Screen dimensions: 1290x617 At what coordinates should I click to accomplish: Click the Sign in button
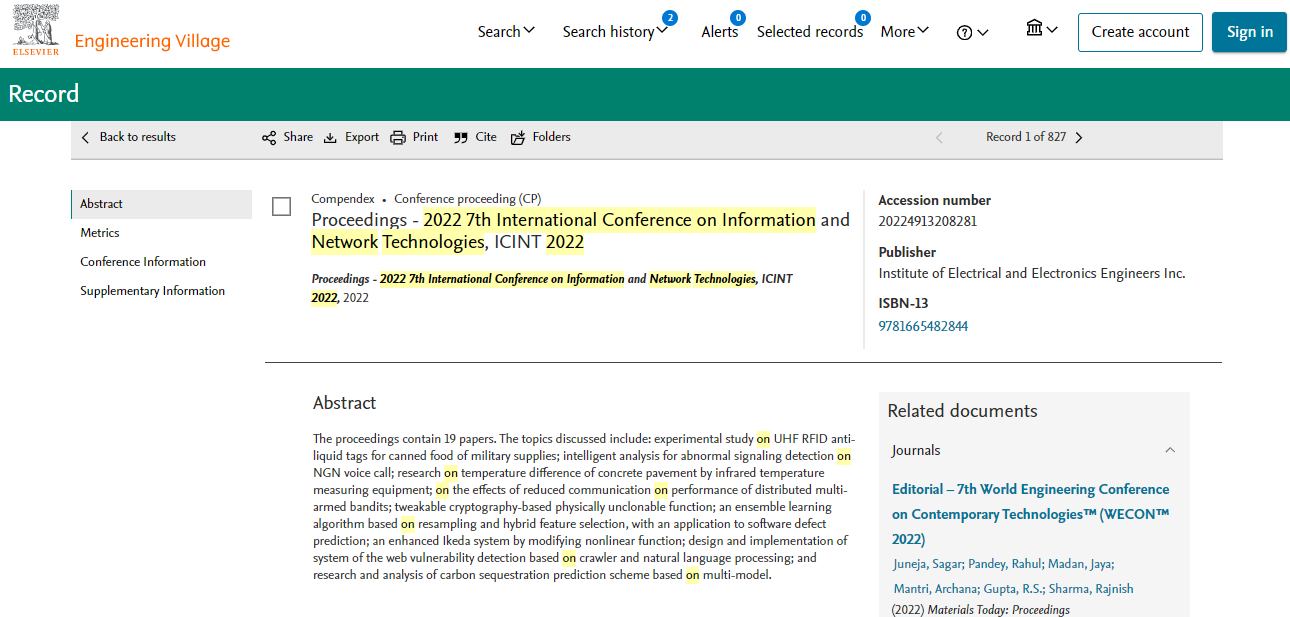[1249, 32]
